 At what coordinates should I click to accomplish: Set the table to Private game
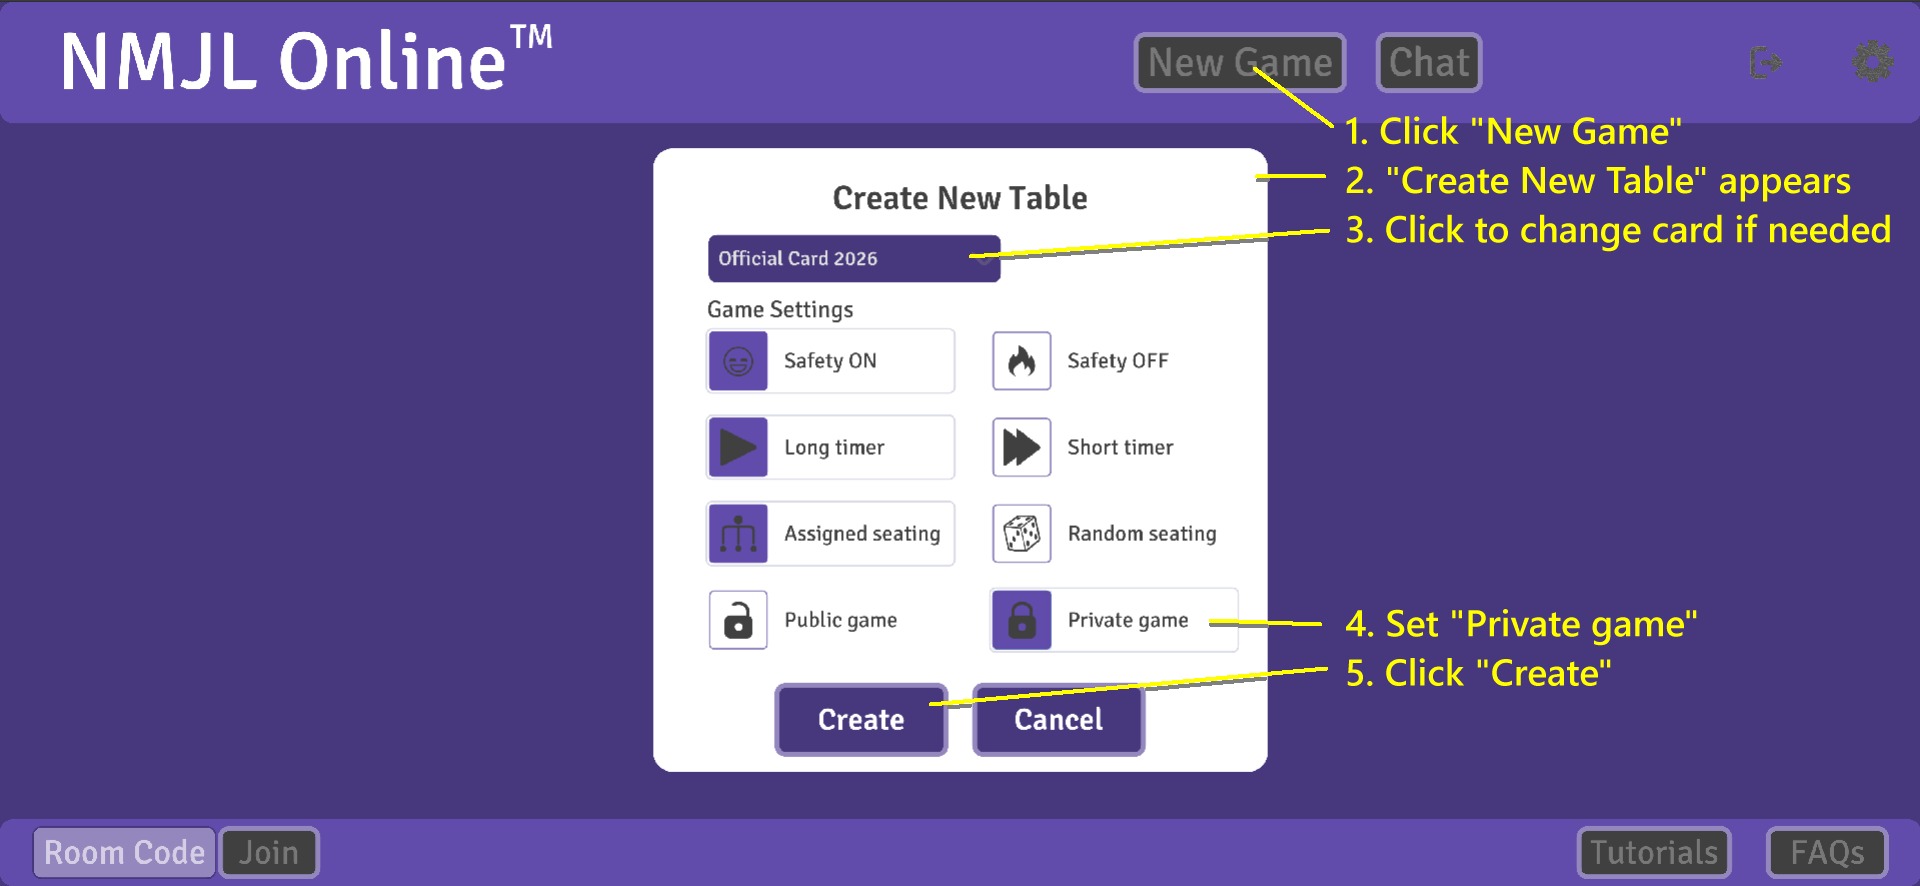coord(1114,620)
